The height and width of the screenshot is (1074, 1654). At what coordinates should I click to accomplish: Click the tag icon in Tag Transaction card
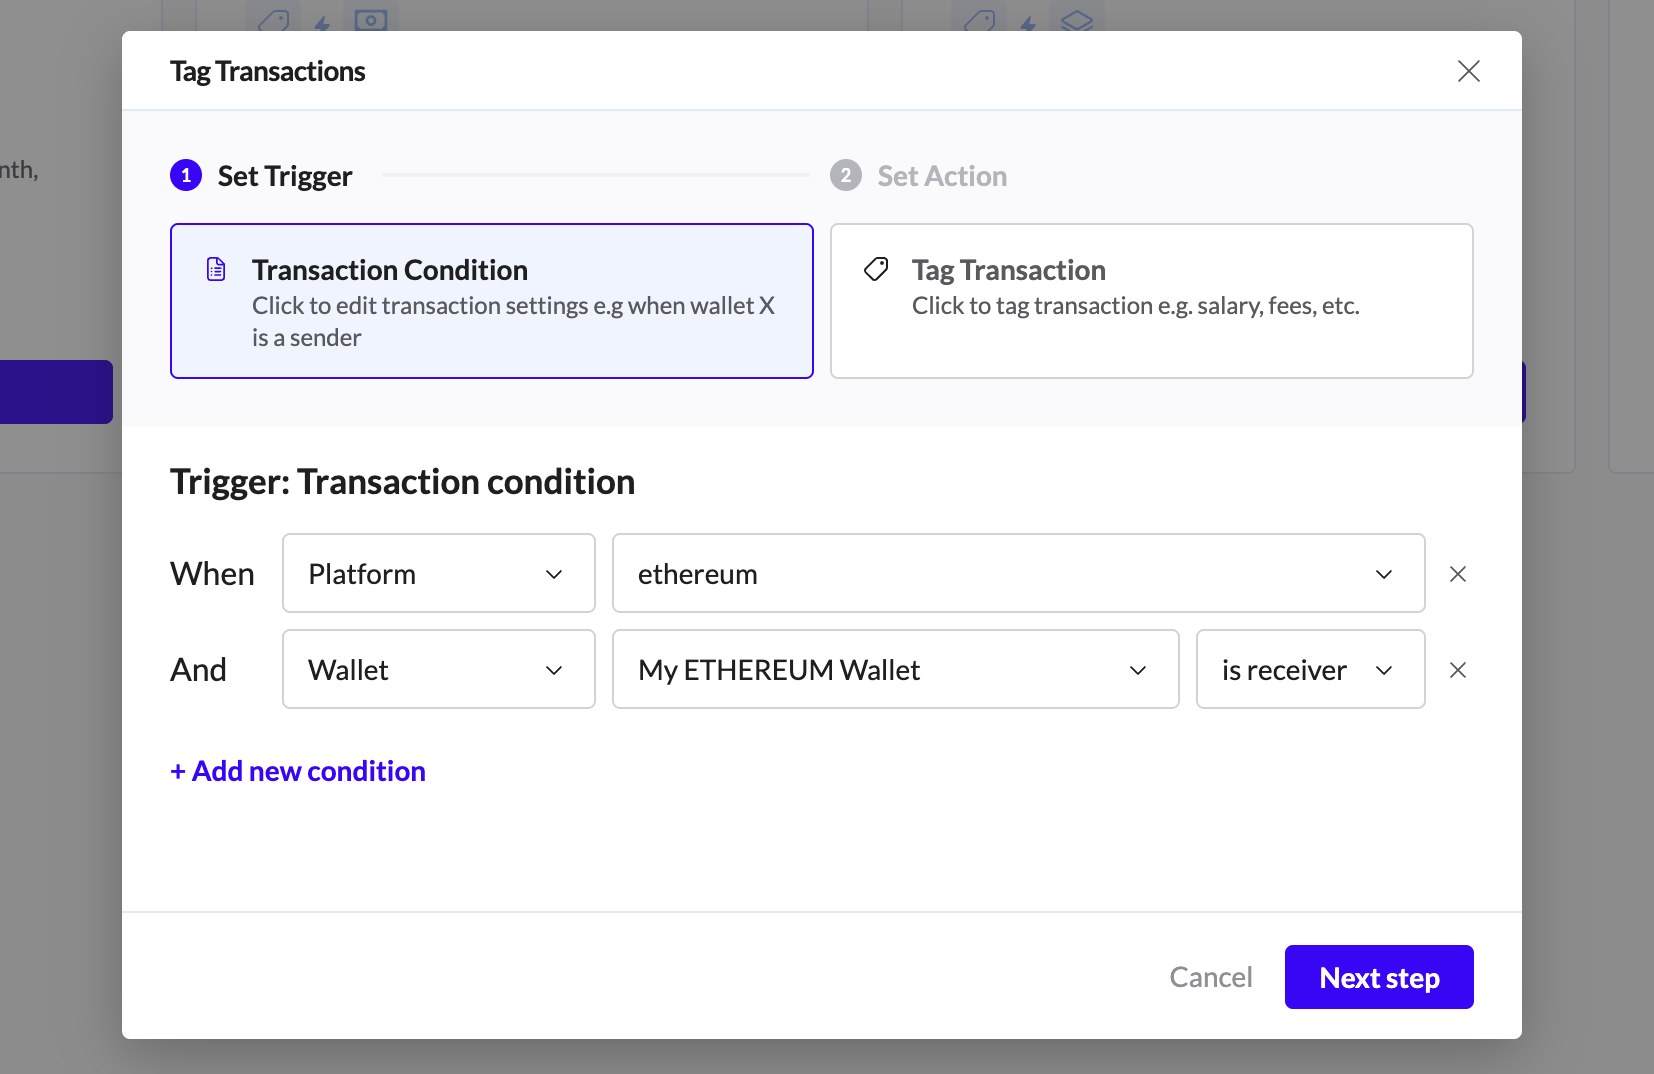(876, 269)
